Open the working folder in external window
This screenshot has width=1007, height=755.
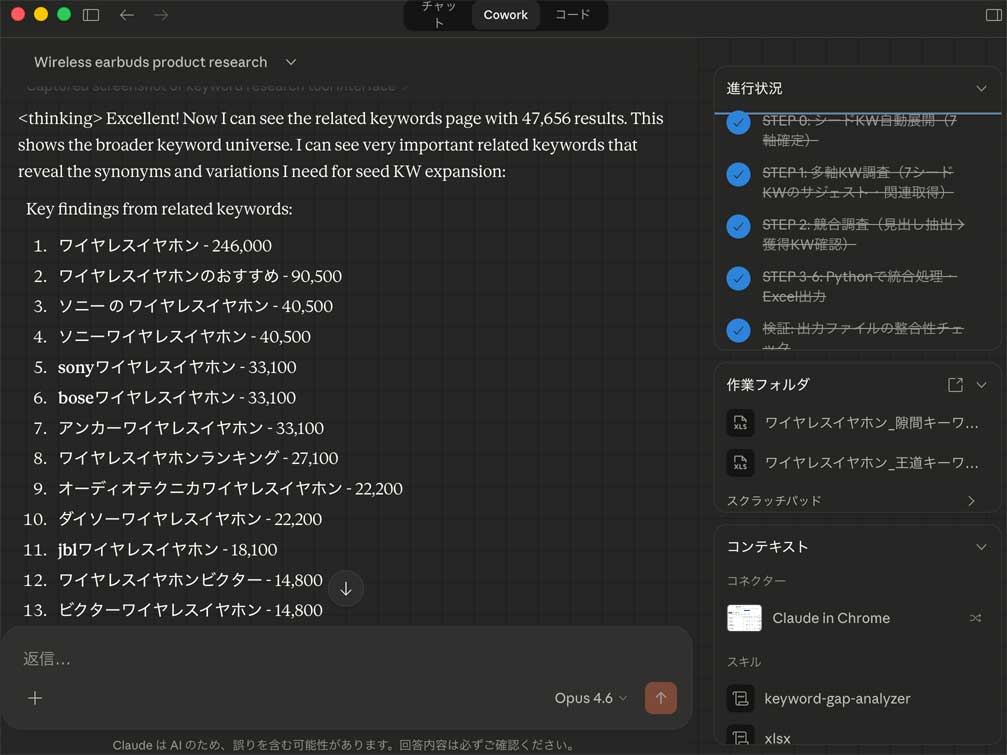(955, 385)
